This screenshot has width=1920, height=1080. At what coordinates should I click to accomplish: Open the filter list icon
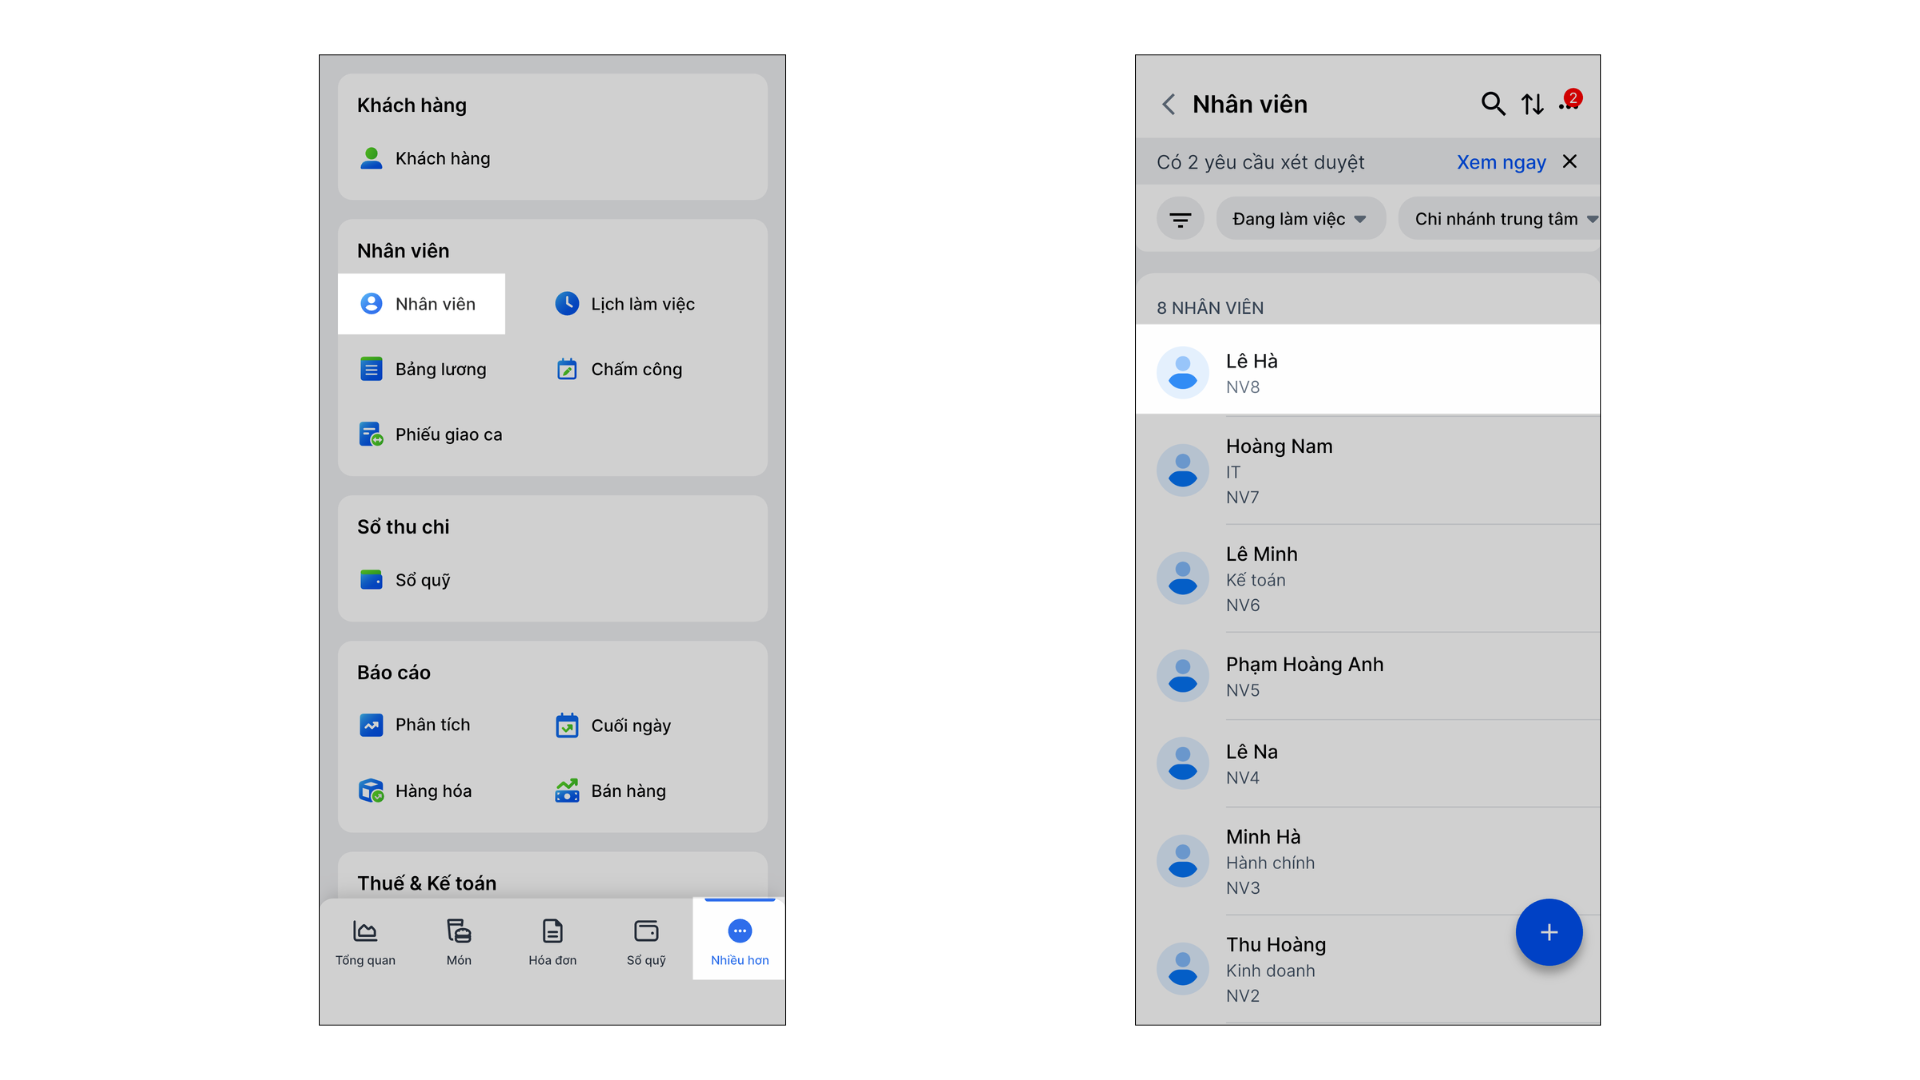(x=1180, y=219)
